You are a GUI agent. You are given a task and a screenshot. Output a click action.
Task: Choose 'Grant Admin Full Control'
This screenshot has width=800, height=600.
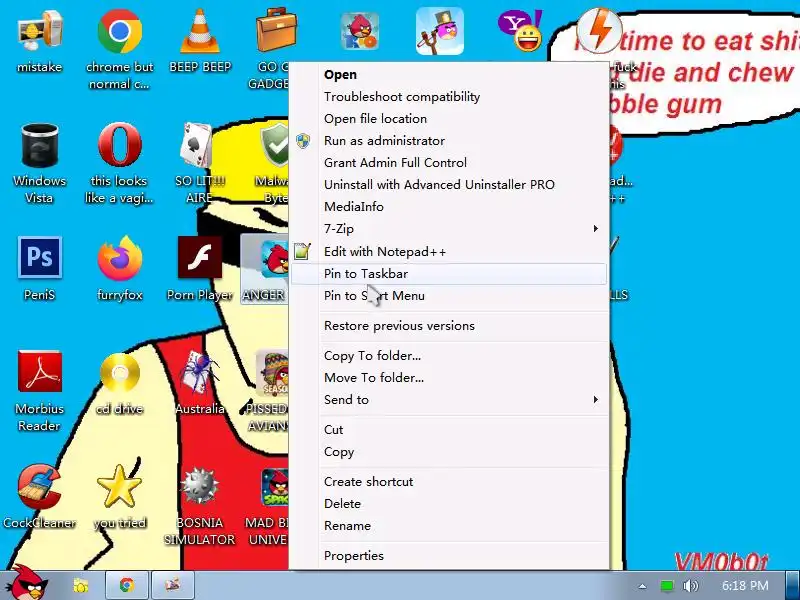tap(449, 162)
